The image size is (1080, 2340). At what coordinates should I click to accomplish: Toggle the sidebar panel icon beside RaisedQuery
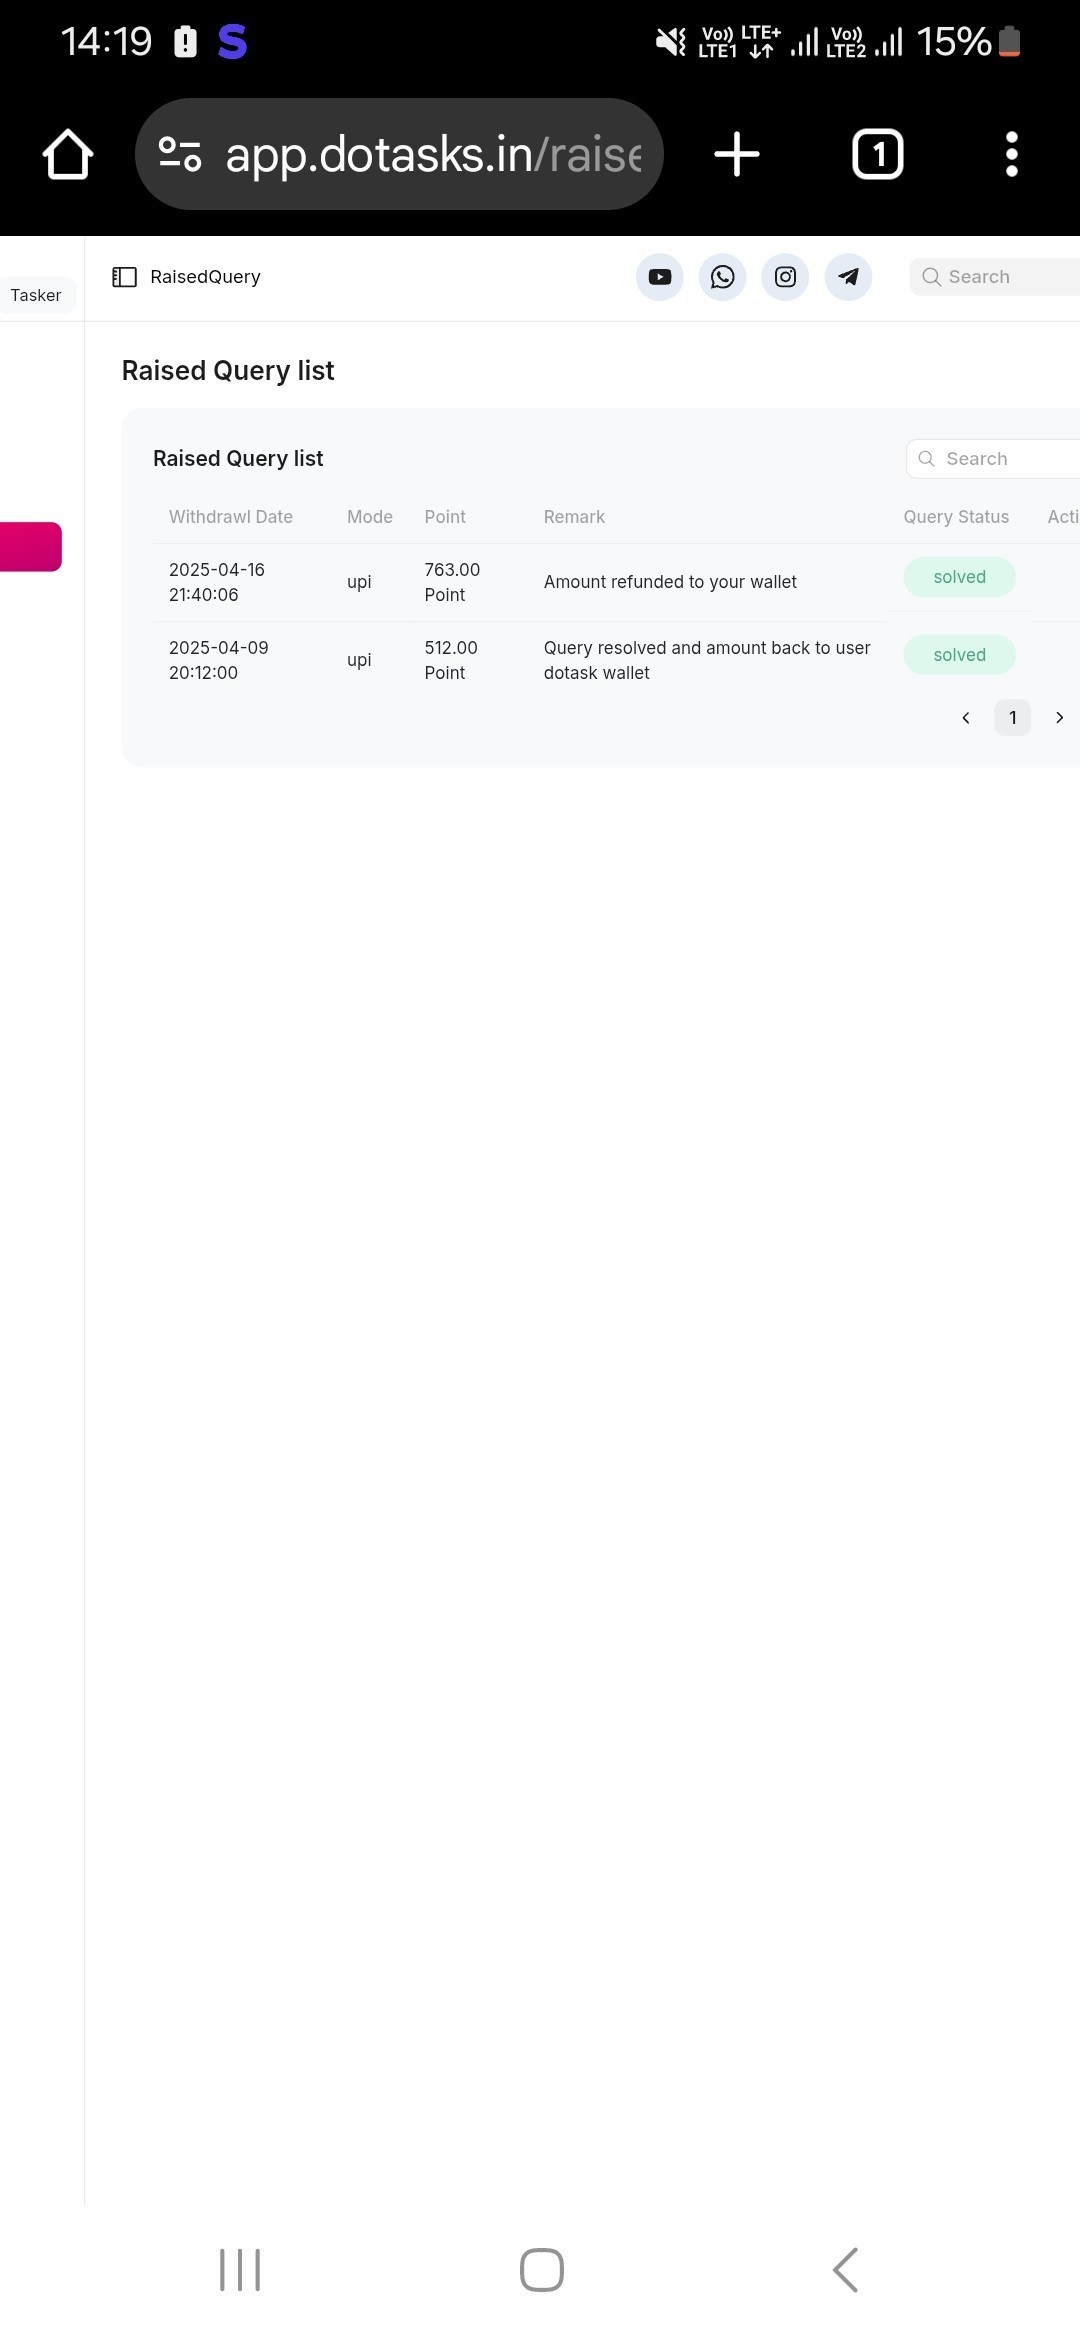(125, 277)
